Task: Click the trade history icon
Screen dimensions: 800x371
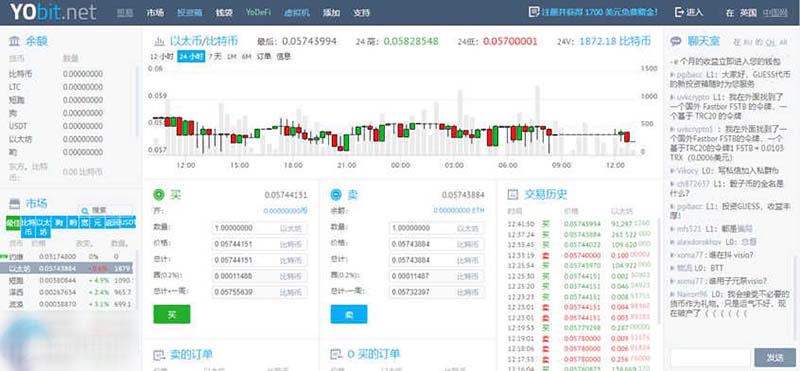Action: [x=513, y=194]
